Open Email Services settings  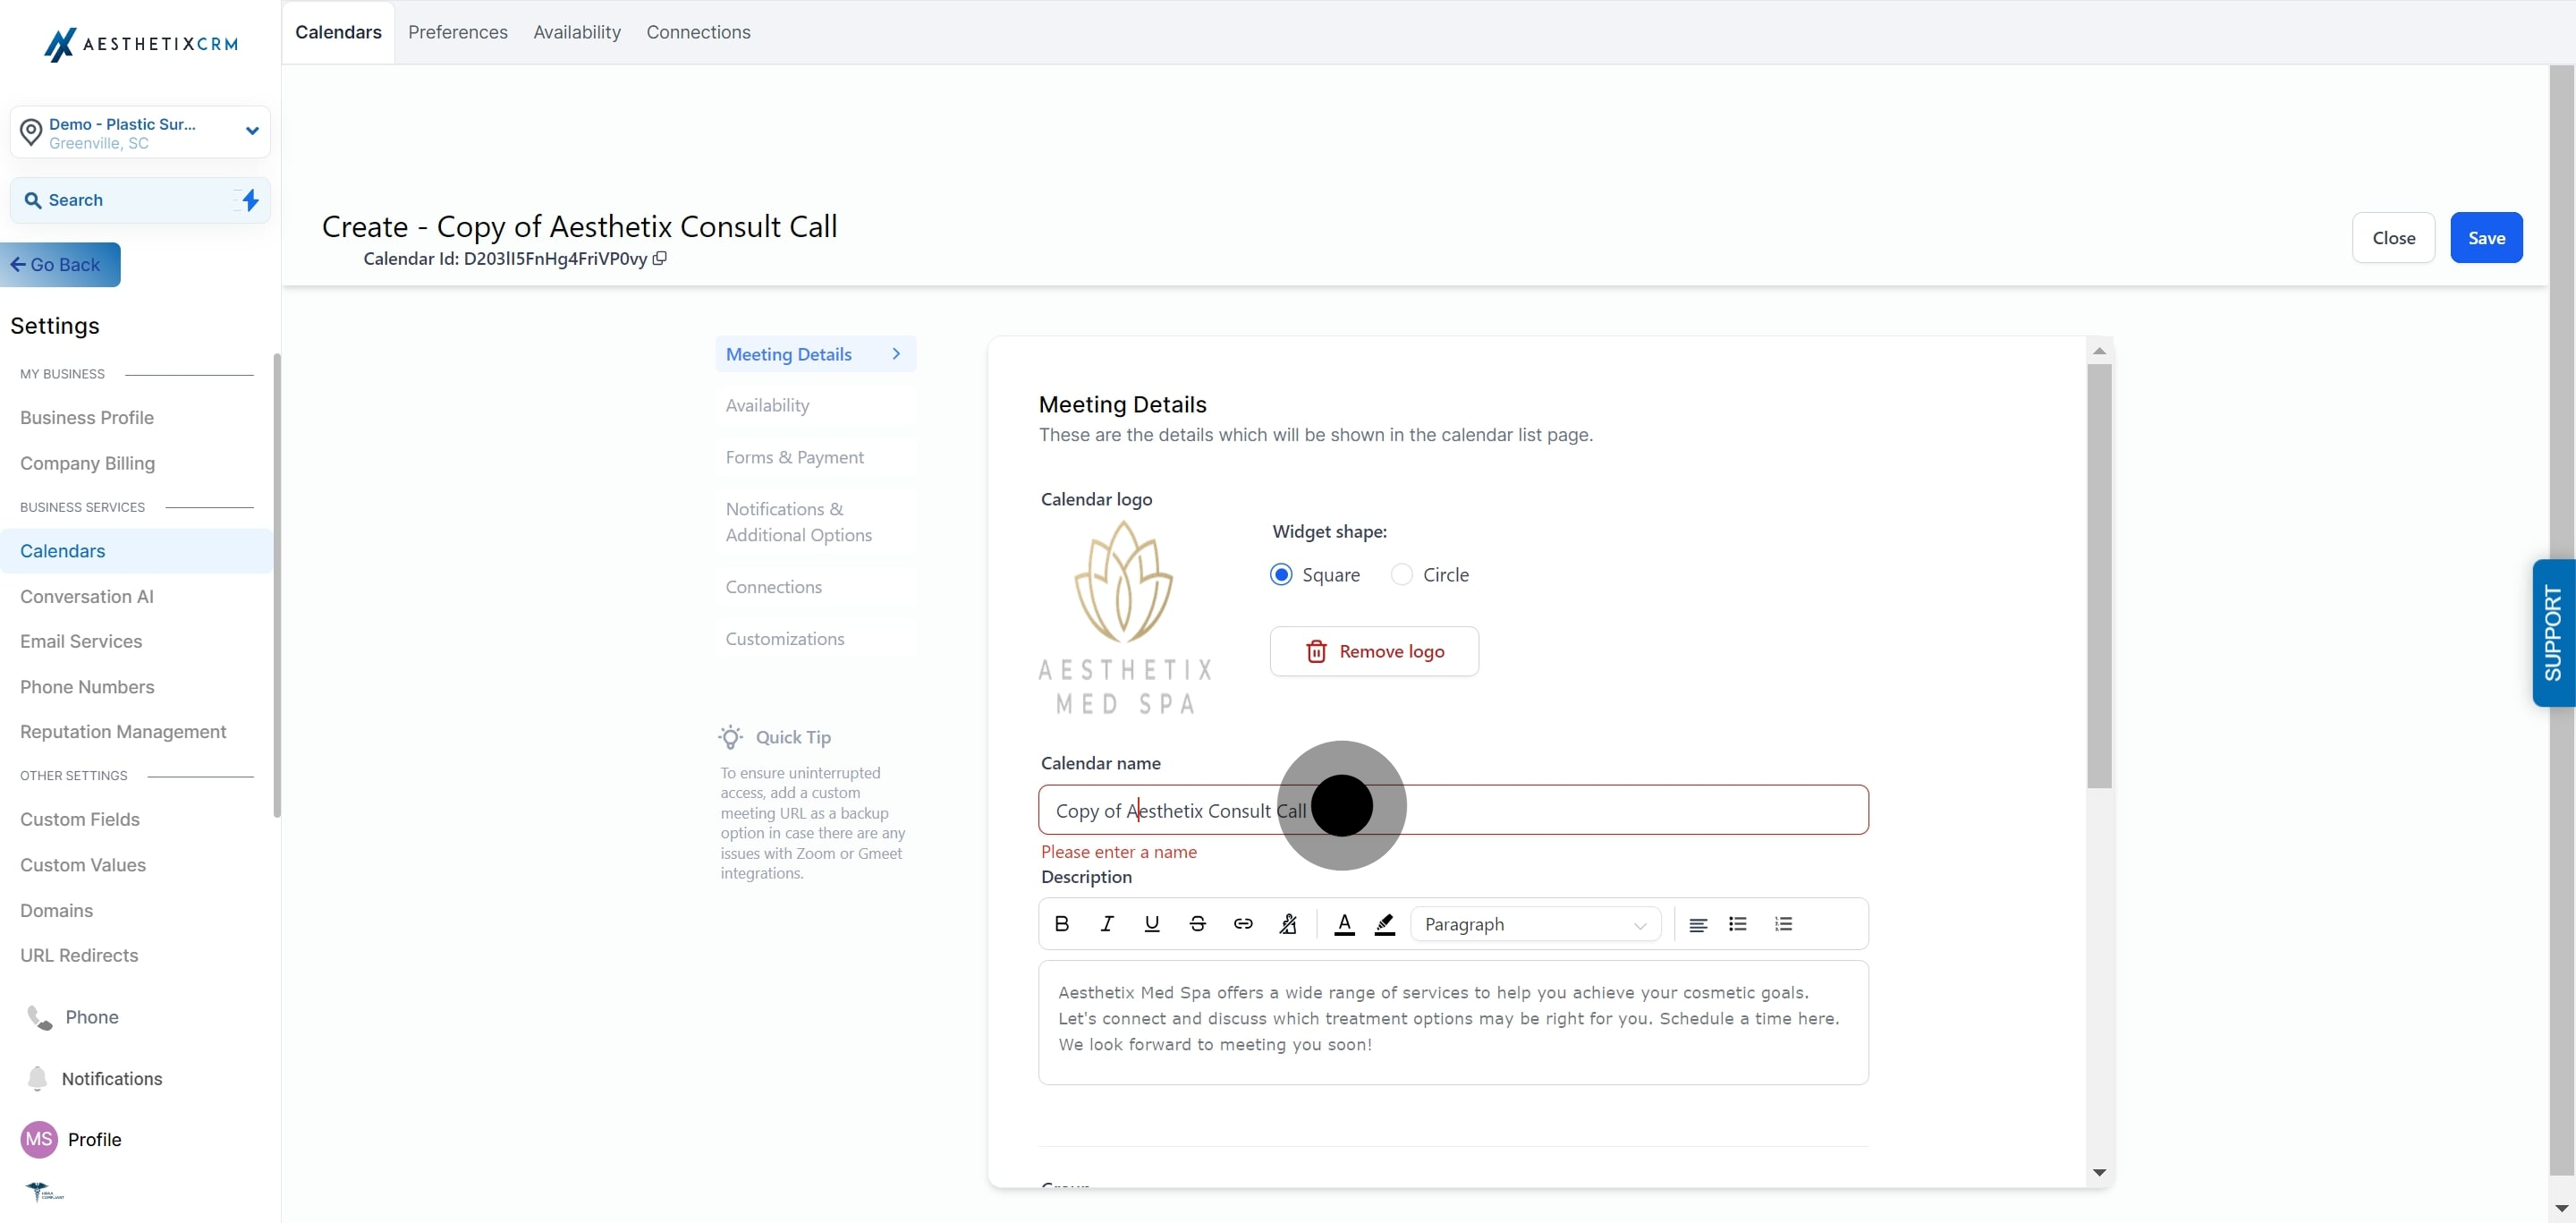pyautogui.click(x=81, y=641)
